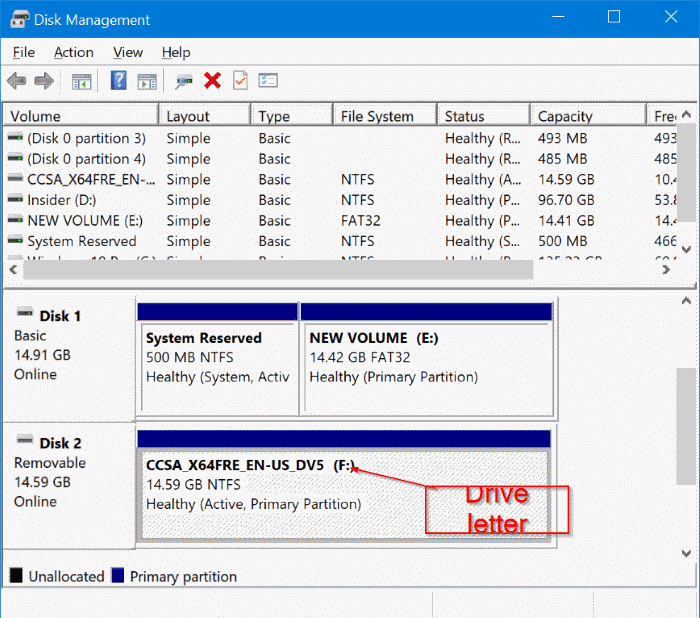This screenshot has width=700, height=618.
Task: Click drive icon beside Insider (D:)
Action: tap(15, 199)
